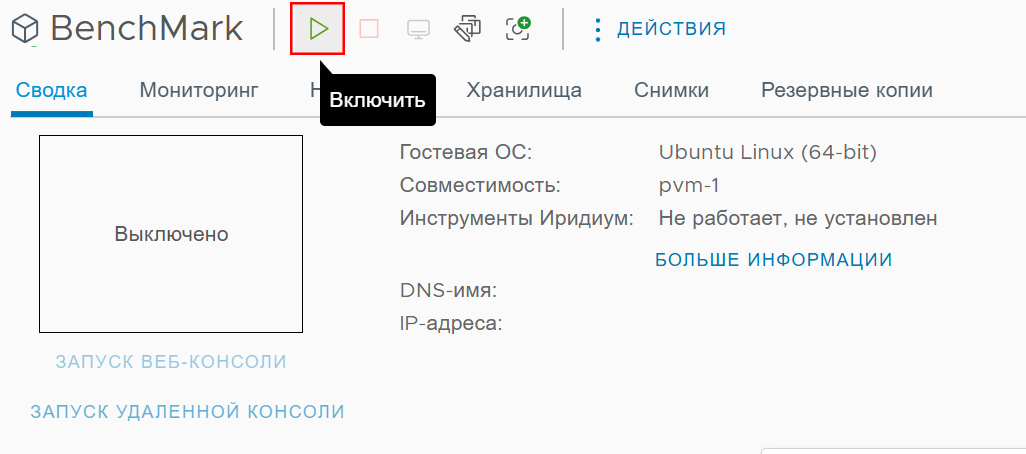The height and width of the screenshot is (454, 1026).
Task: Click the Совместимость label
Action: [x=480, y=186]
